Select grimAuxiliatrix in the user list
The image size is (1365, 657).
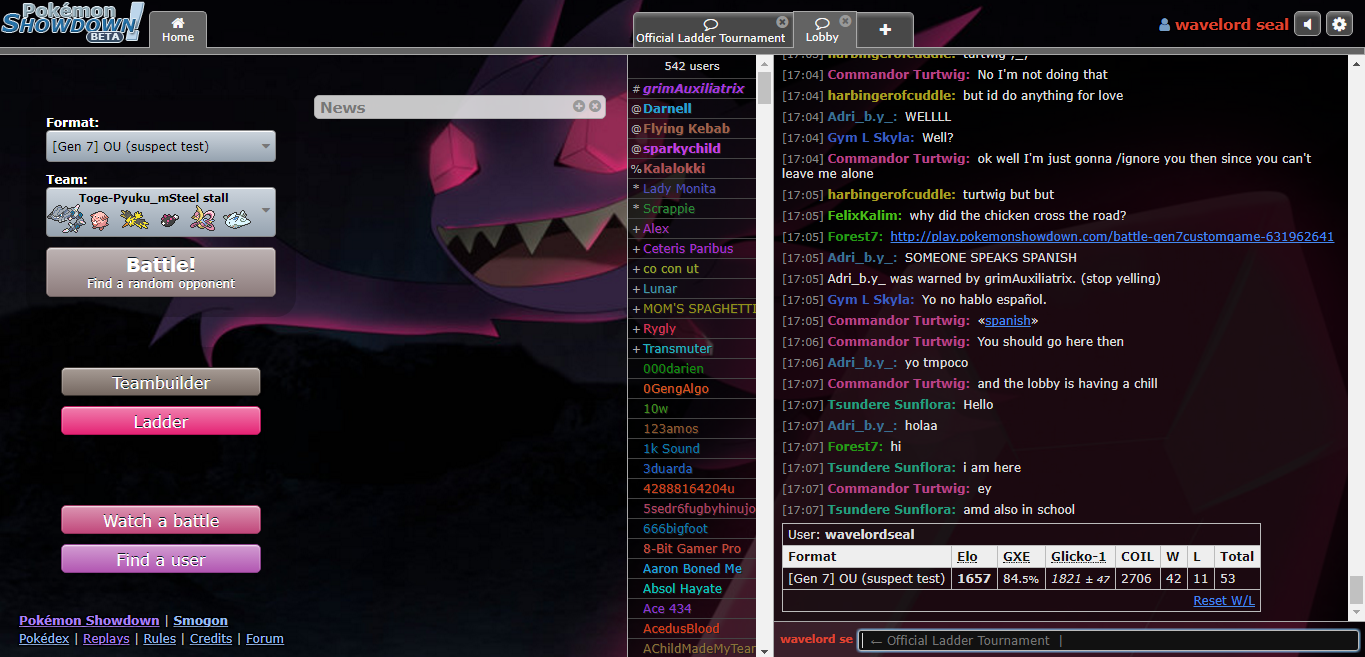692,89
